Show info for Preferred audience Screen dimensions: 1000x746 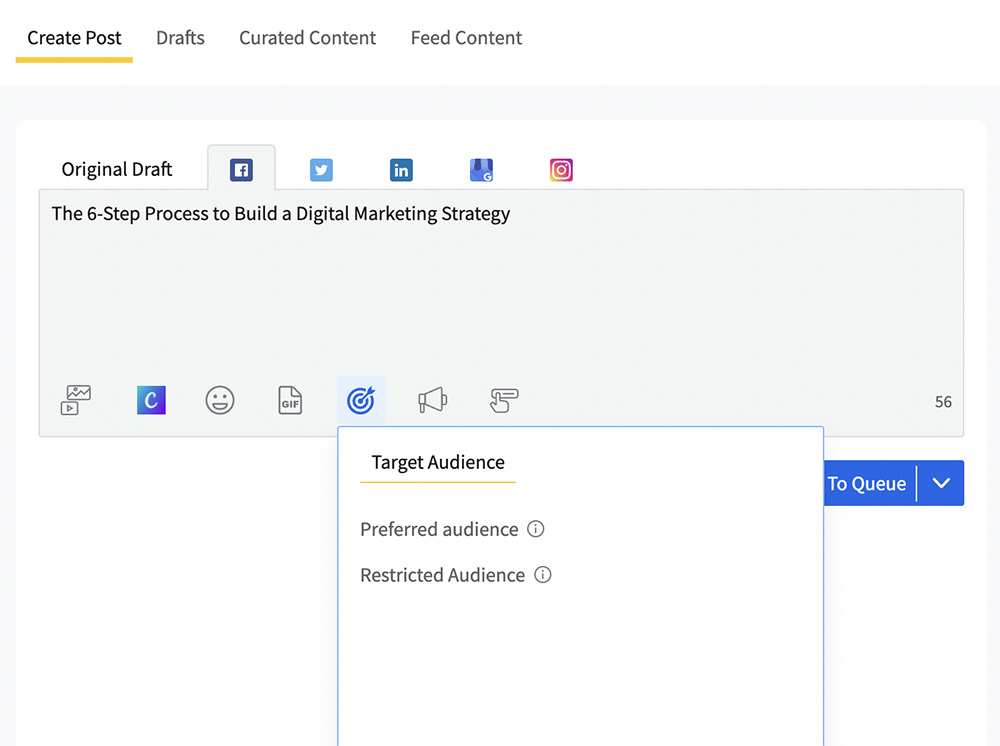coord(536,529)
